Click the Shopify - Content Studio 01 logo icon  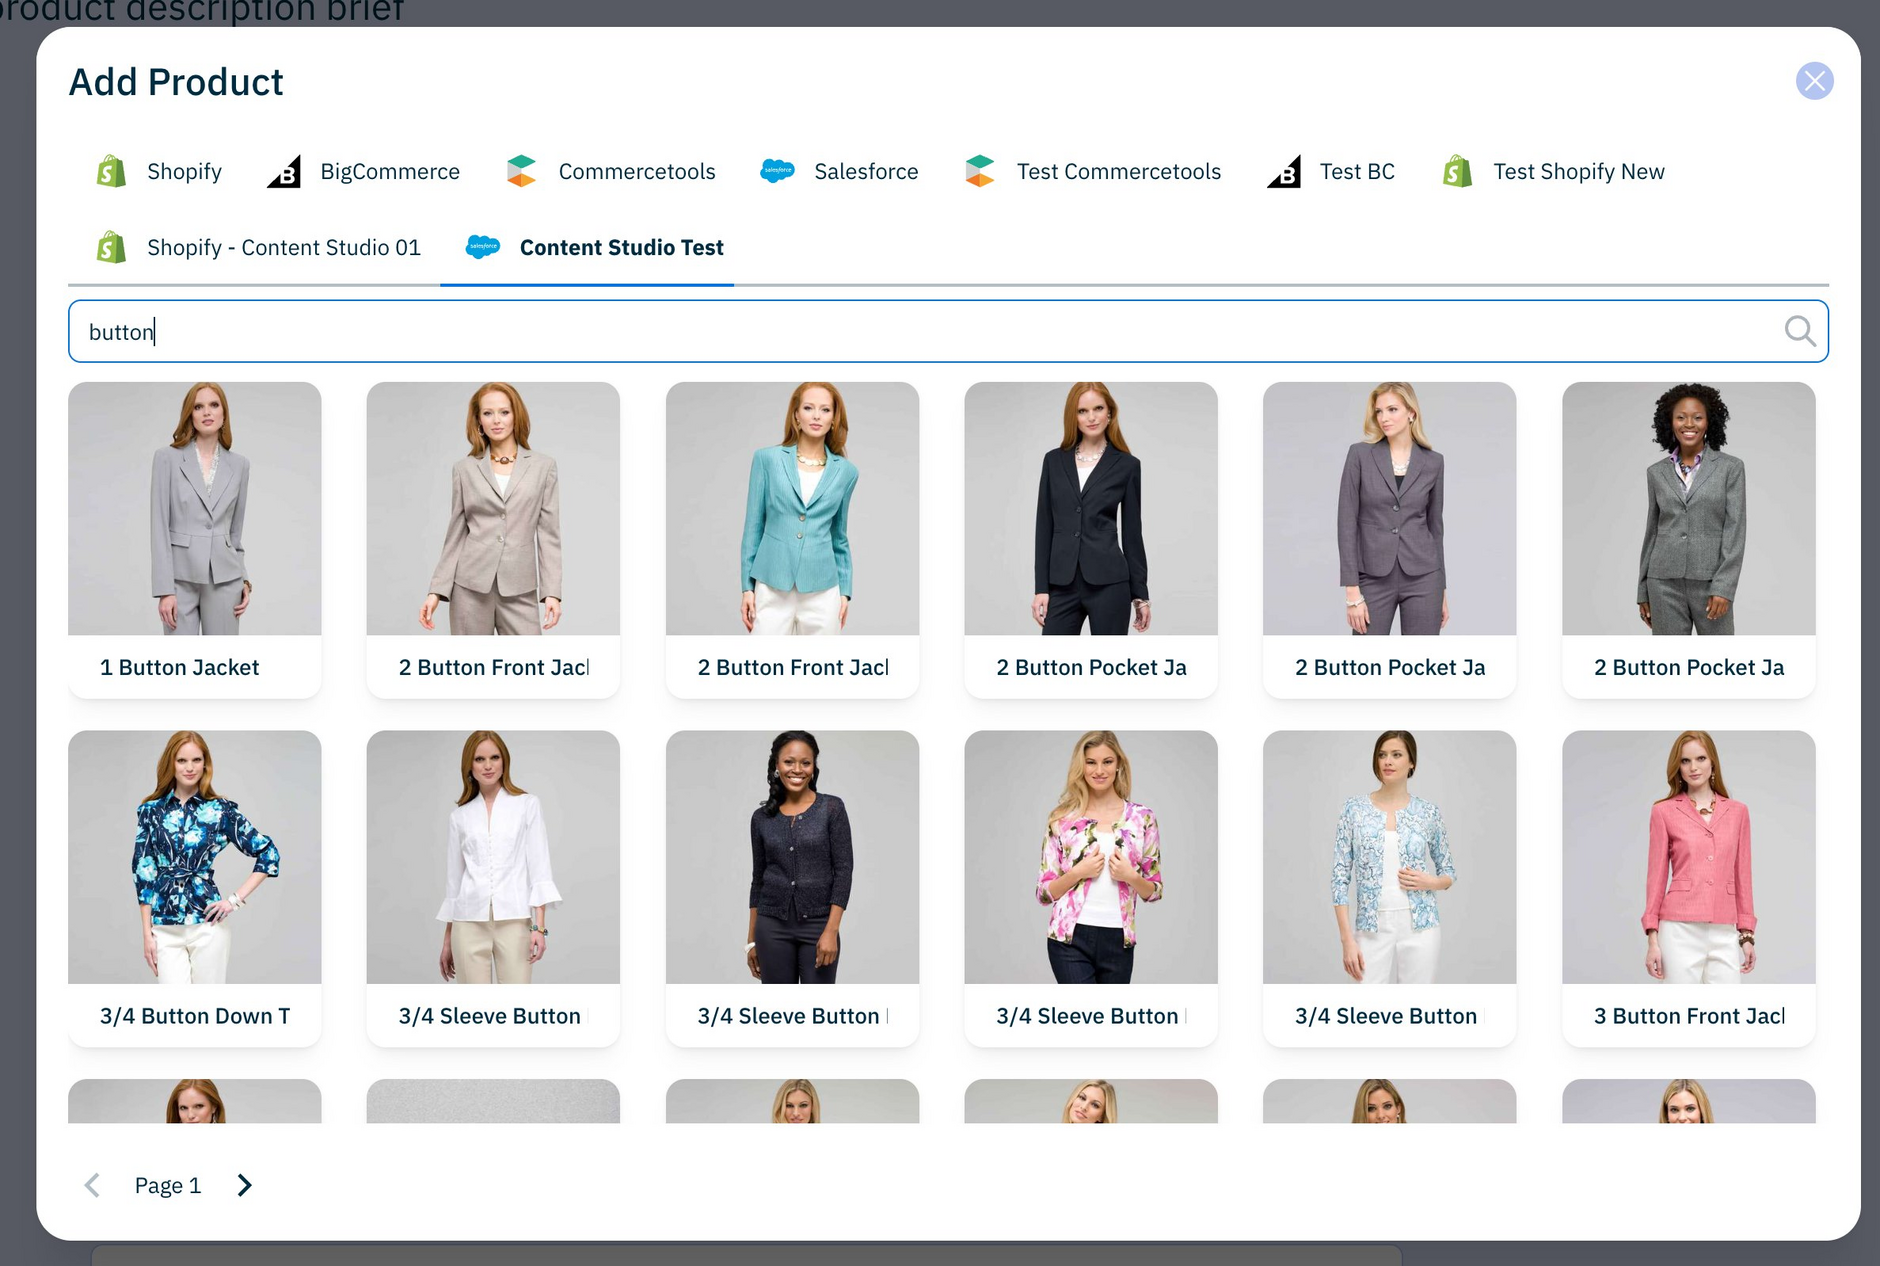pyautogui.click(x=111, y=247)
